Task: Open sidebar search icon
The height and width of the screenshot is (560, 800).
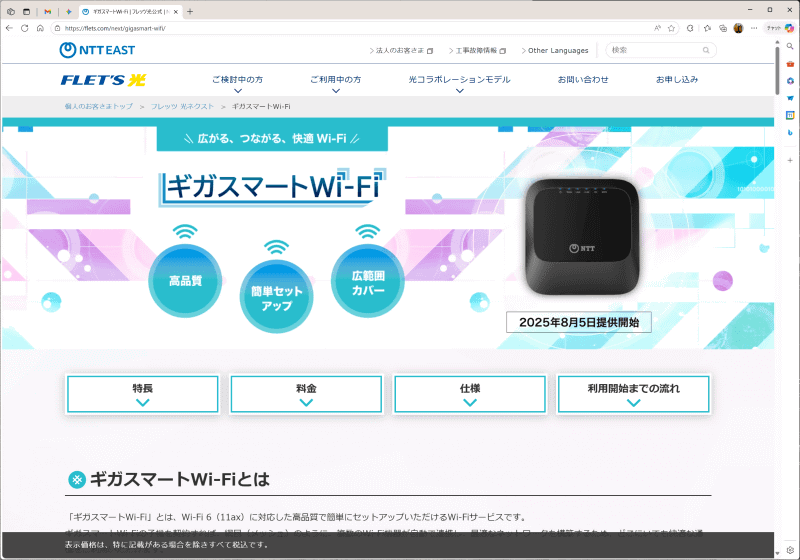Action: point(790,46)
